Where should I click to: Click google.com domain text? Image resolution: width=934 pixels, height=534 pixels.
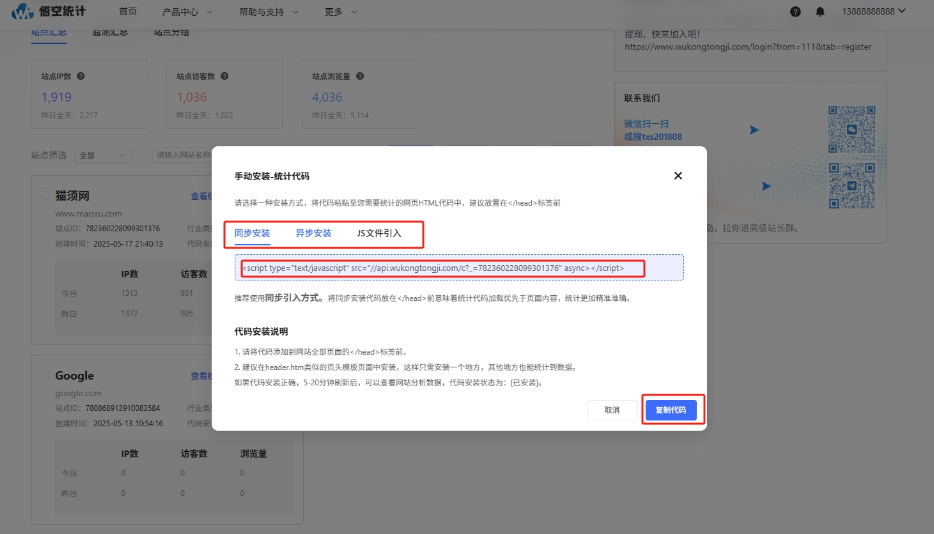tap(79, 393)
